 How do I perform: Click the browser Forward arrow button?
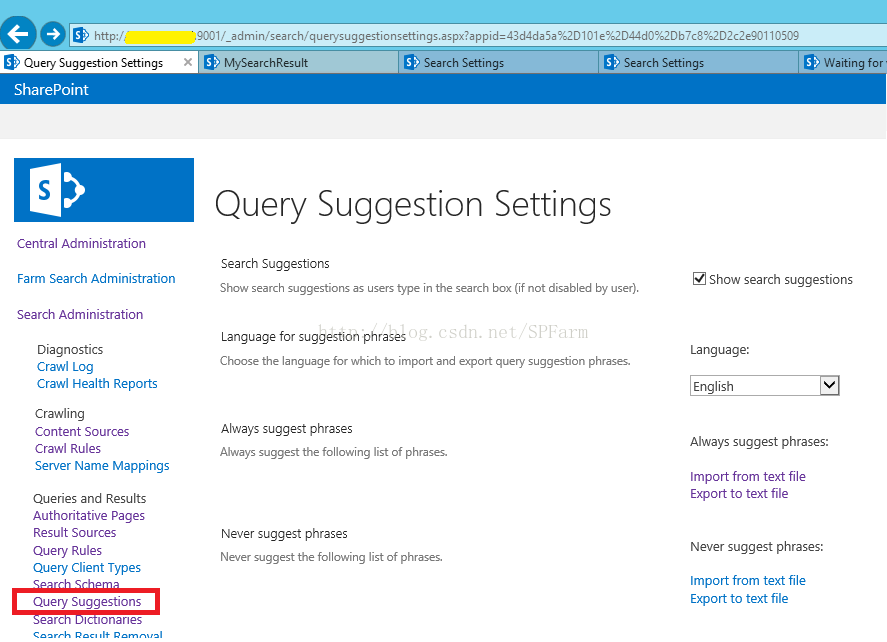(x=53, y=35)
